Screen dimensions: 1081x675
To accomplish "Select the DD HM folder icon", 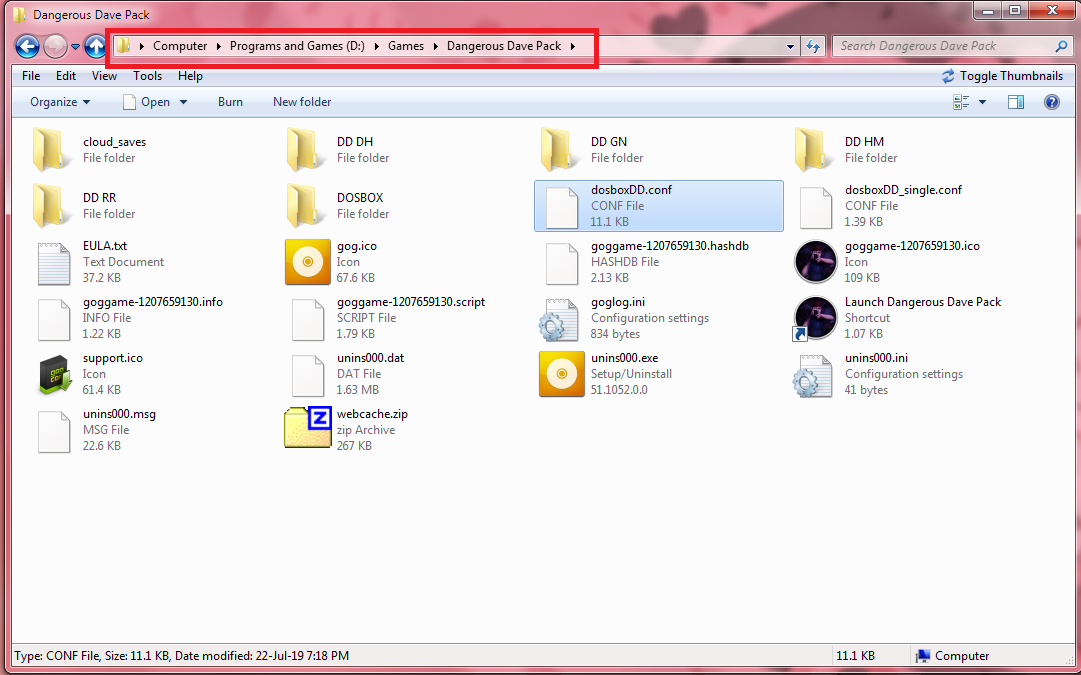I will pos(814,150).
